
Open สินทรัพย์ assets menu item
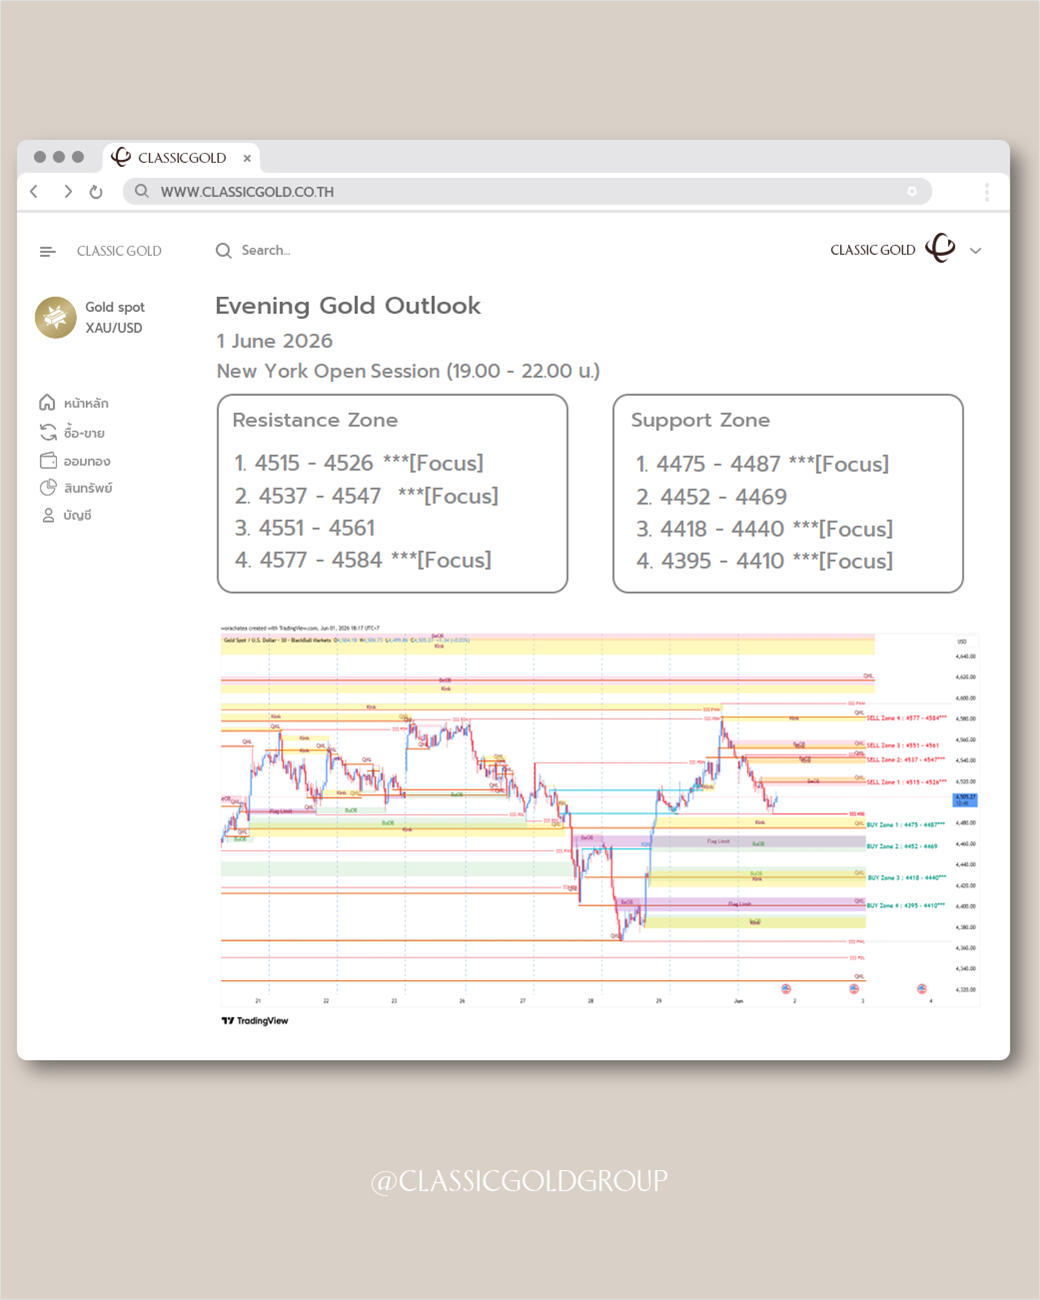click(76, 488)
